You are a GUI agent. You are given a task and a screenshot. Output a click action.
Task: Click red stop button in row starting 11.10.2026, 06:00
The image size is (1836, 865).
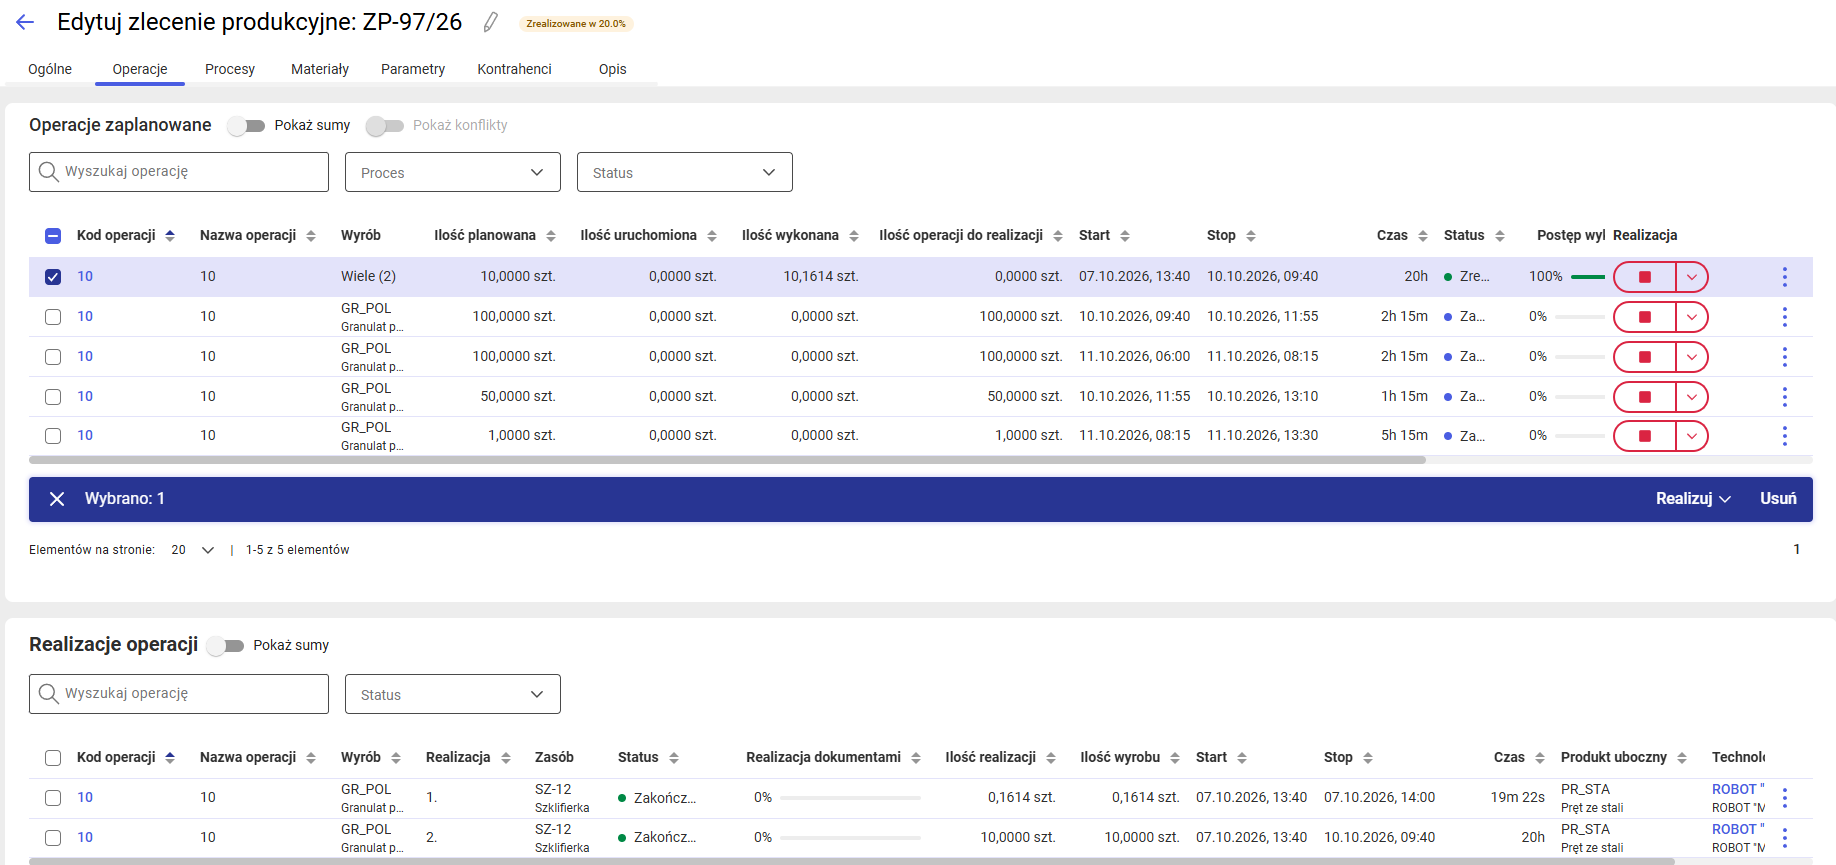[1645, 357]
